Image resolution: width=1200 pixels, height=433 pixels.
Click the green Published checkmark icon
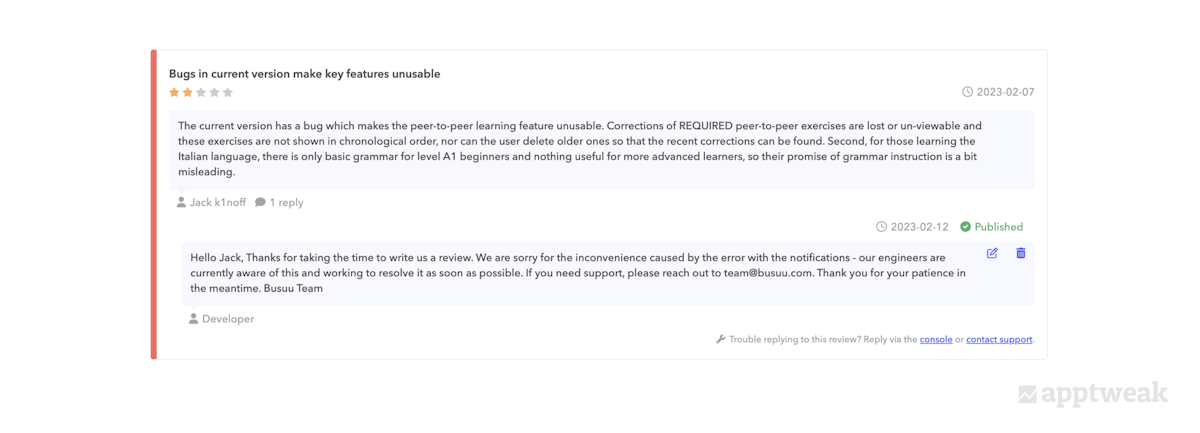(965, 227)
